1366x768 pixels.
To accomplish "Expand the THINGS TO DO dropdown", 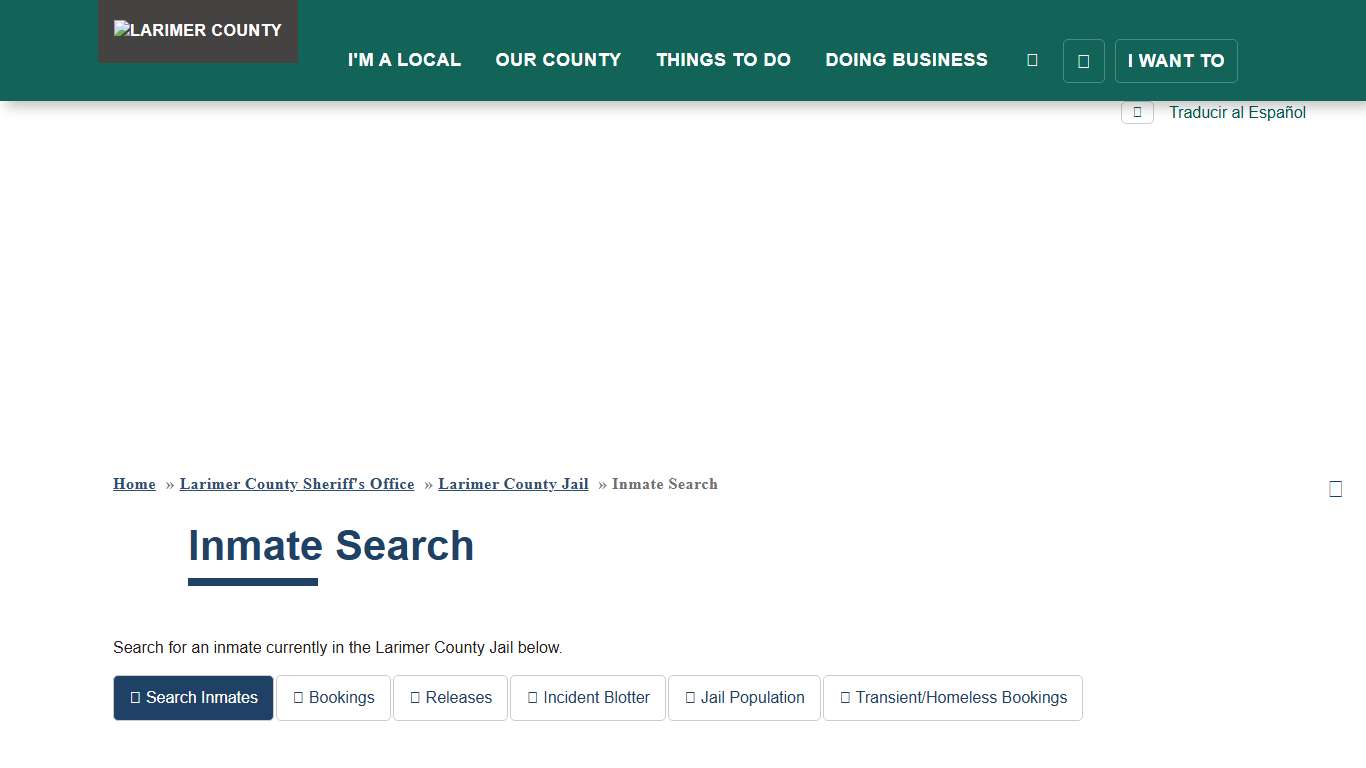I will pos(723,60).
